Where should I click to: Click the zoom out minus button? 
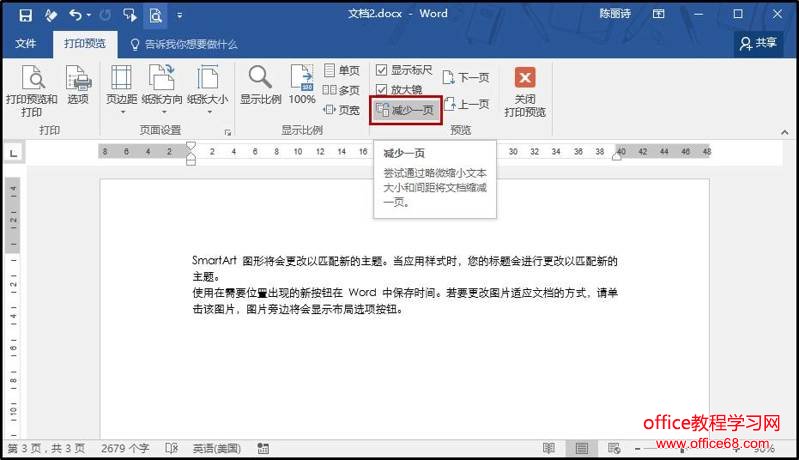point(637,449)
